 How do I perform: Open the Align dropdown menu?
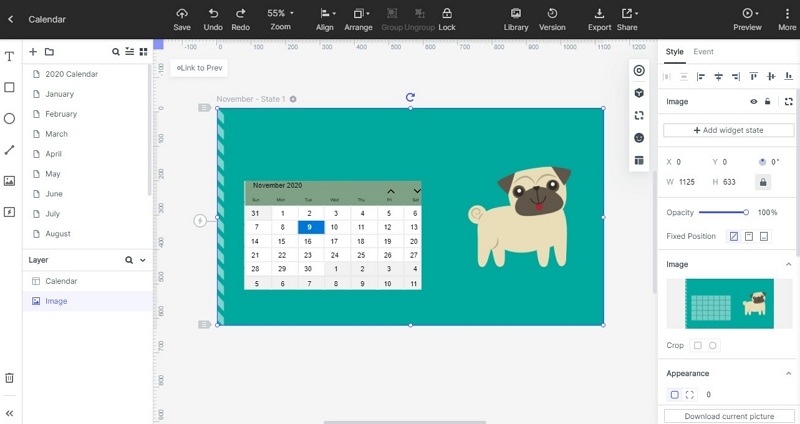click(x=325, y=20)
